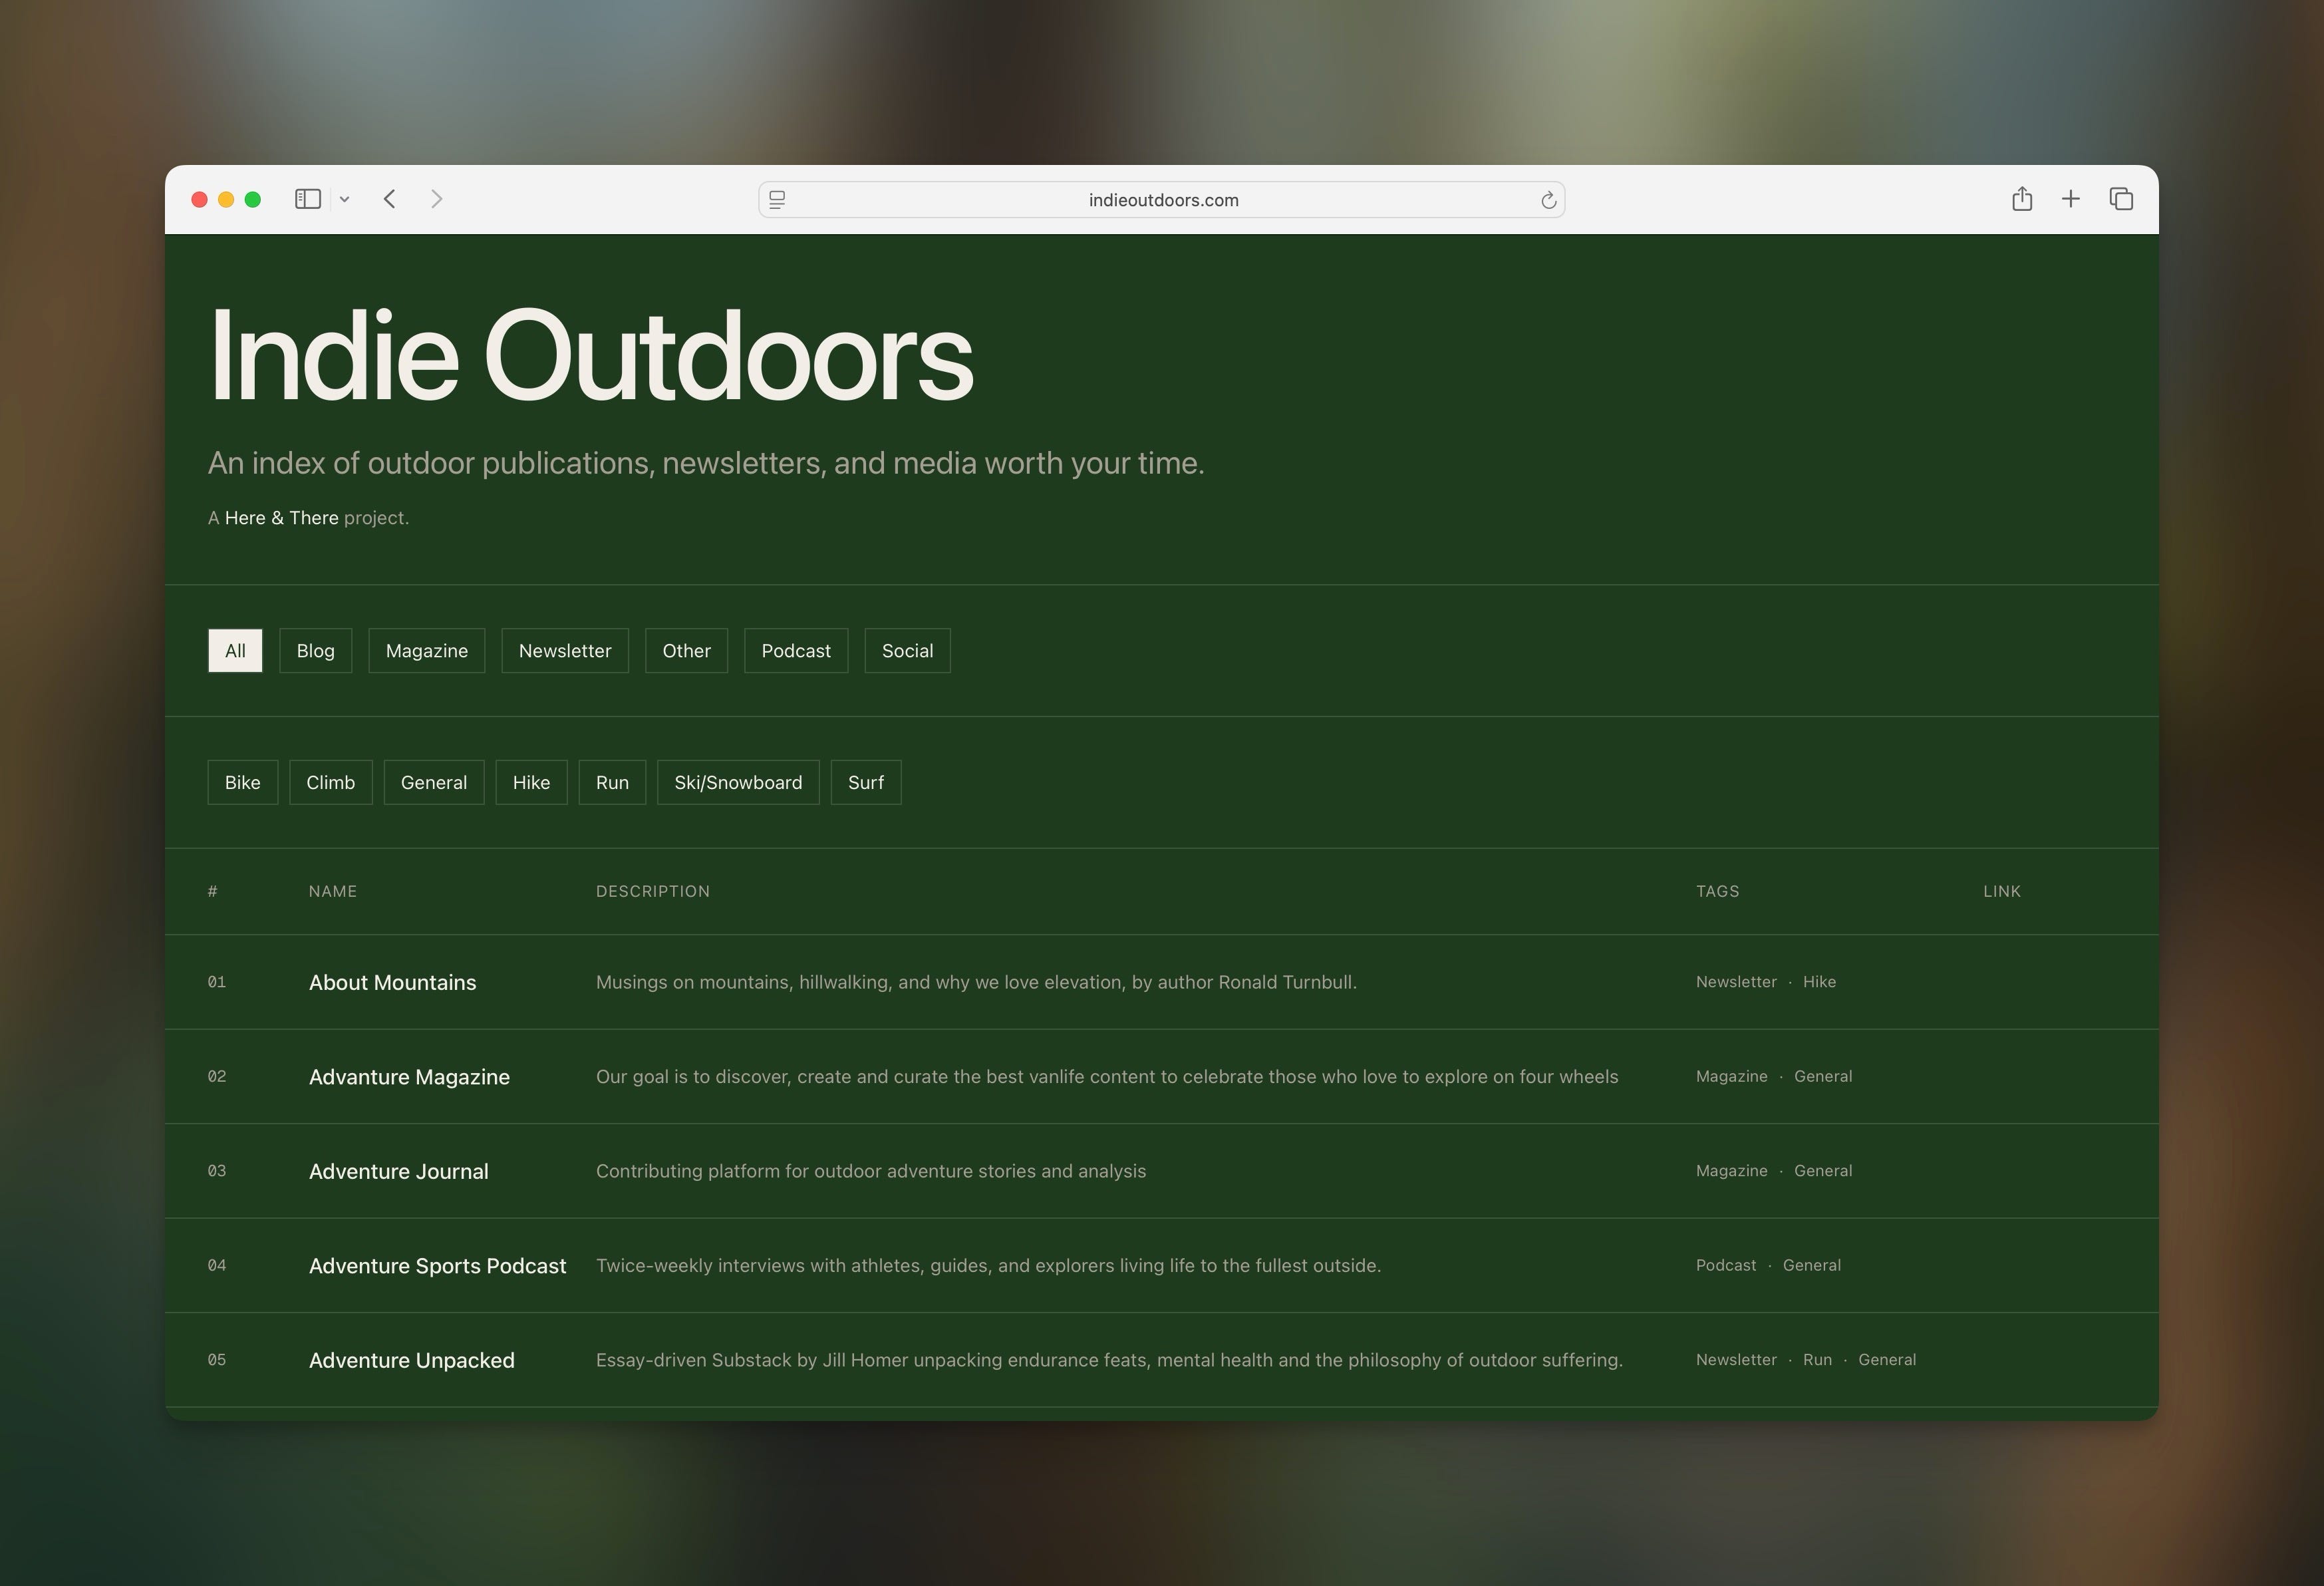Image resolution: width=2324 pixels, height=1586 pixels.
Task: Select the All filter
Action: click(235, 651)
